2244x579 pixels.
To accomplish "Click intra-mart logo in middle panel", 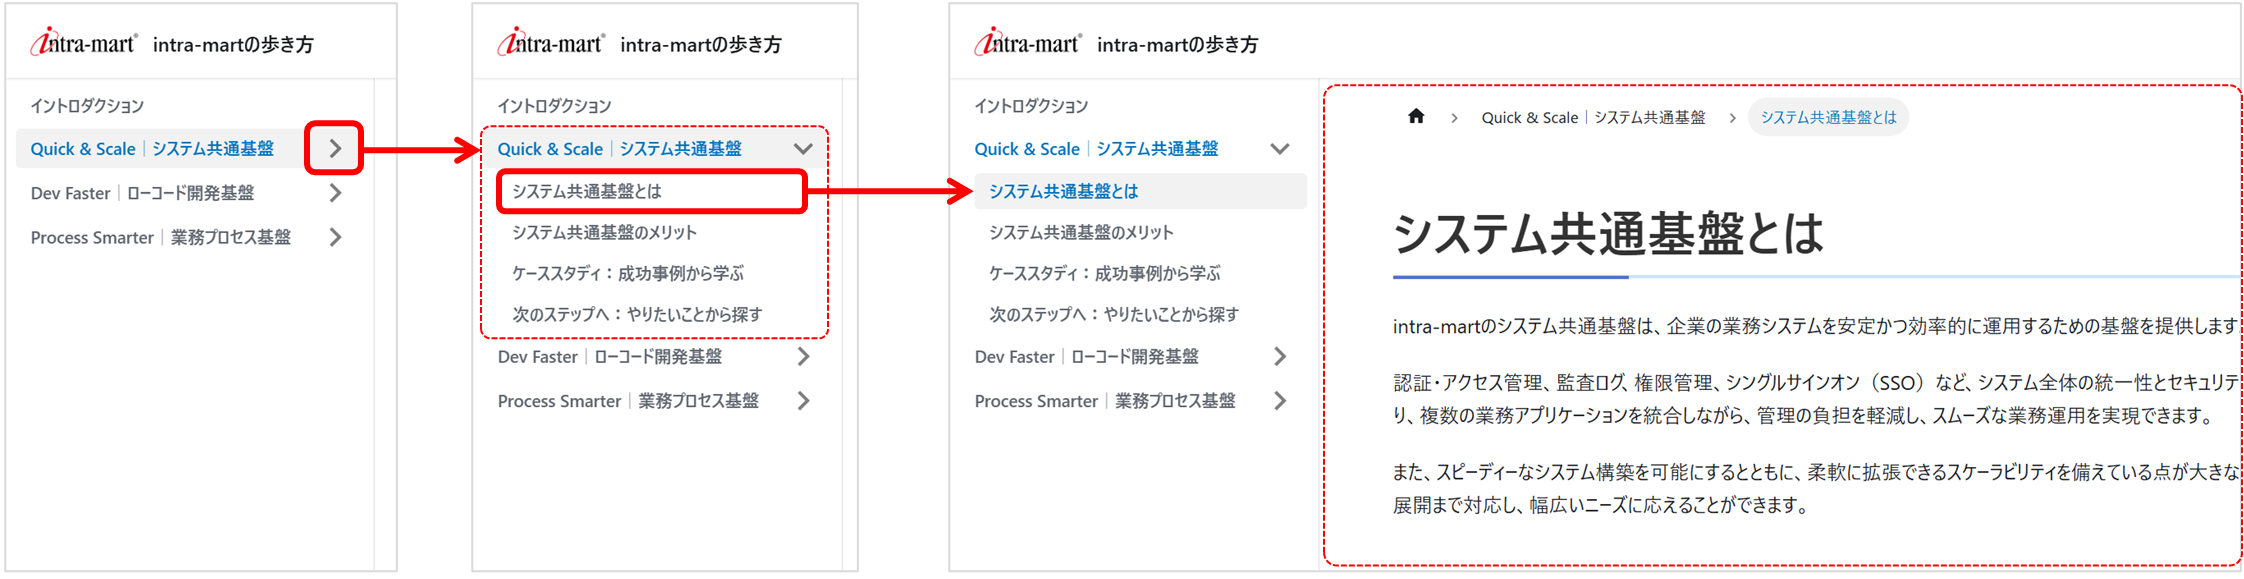I will tap(550, 43).
